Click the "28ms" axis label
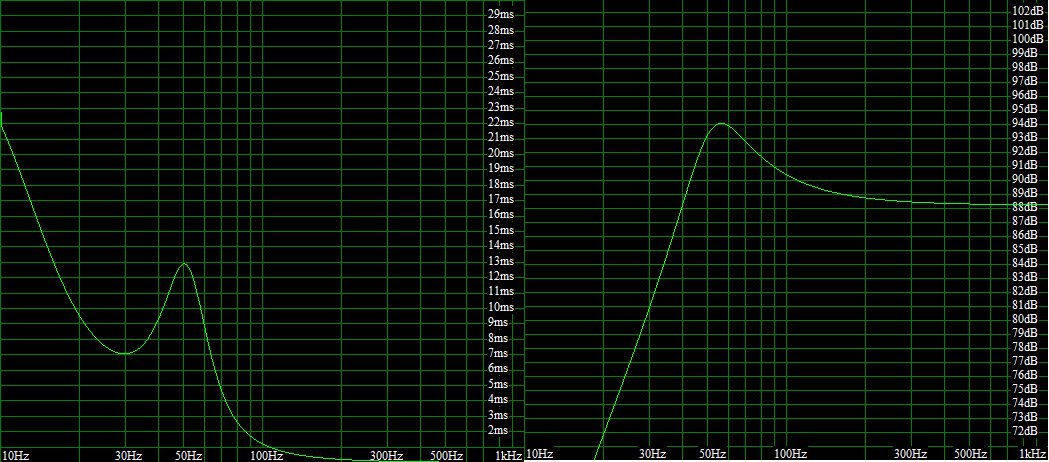 pos(501,29)
